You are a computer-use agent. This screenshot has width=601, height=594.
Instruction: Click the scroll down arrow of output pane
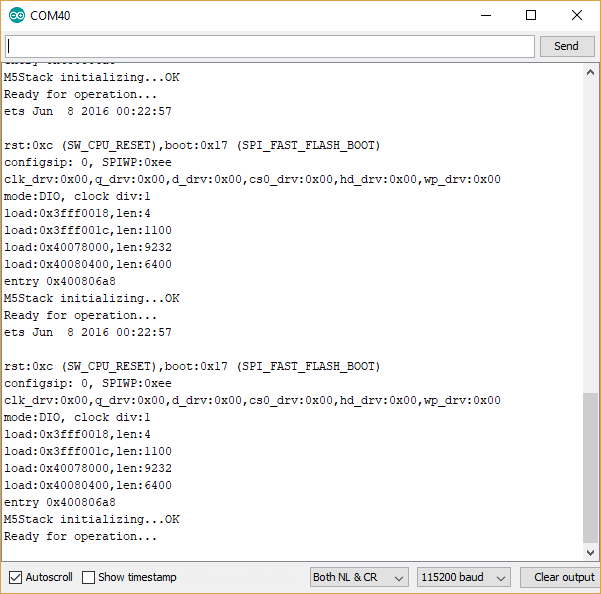coord(590,553)
